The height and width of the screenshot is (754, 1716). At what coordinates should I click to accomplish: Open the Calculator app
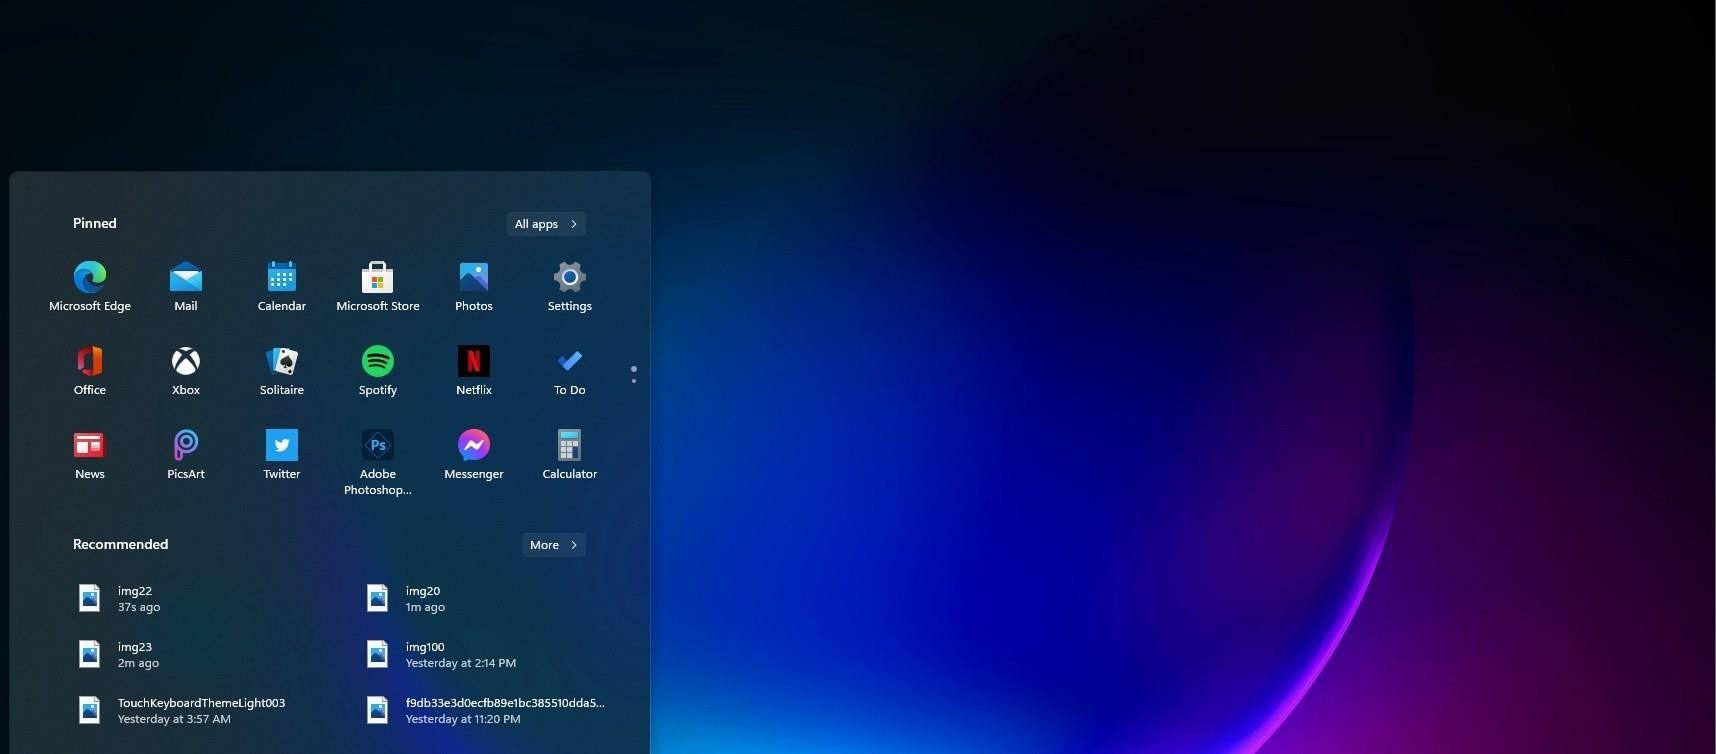tap(570, 454)
